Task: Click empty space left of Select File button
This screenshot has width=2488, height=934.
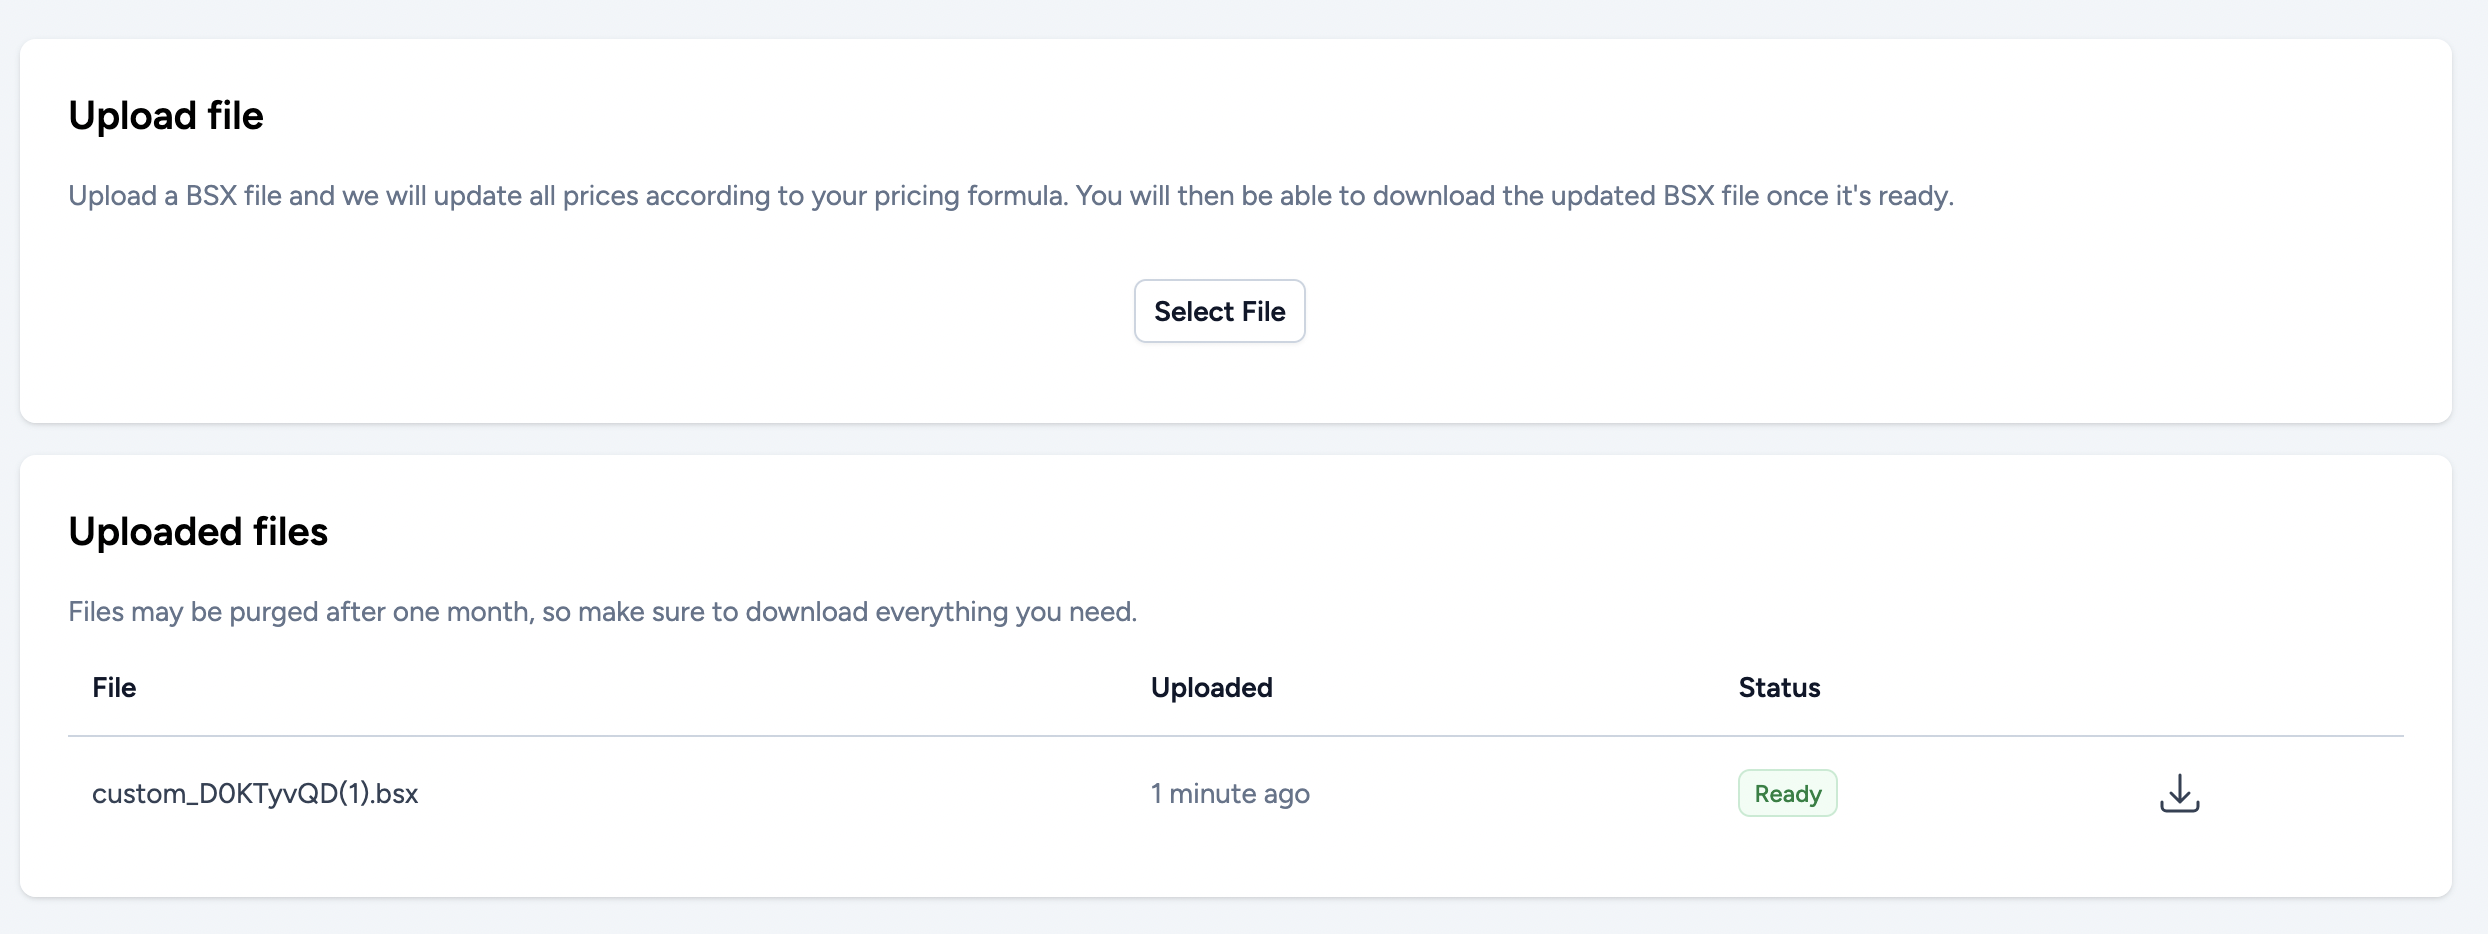Action: coord(600,311)
